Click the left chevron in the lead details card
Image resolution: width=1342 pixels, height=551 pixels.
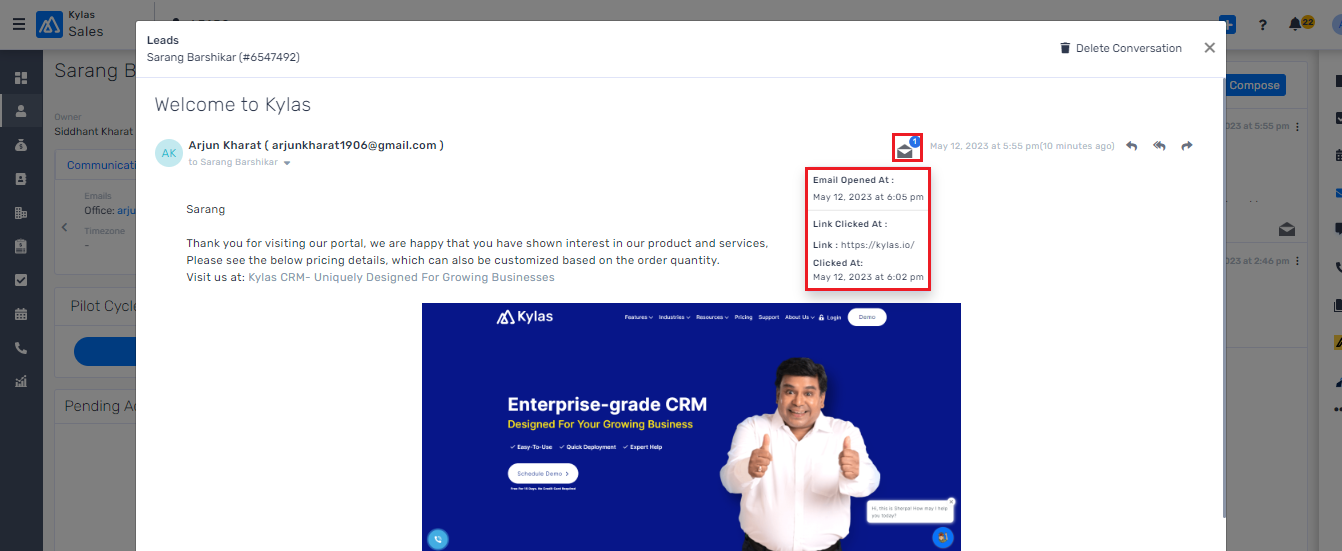click(x=65, y=228)
